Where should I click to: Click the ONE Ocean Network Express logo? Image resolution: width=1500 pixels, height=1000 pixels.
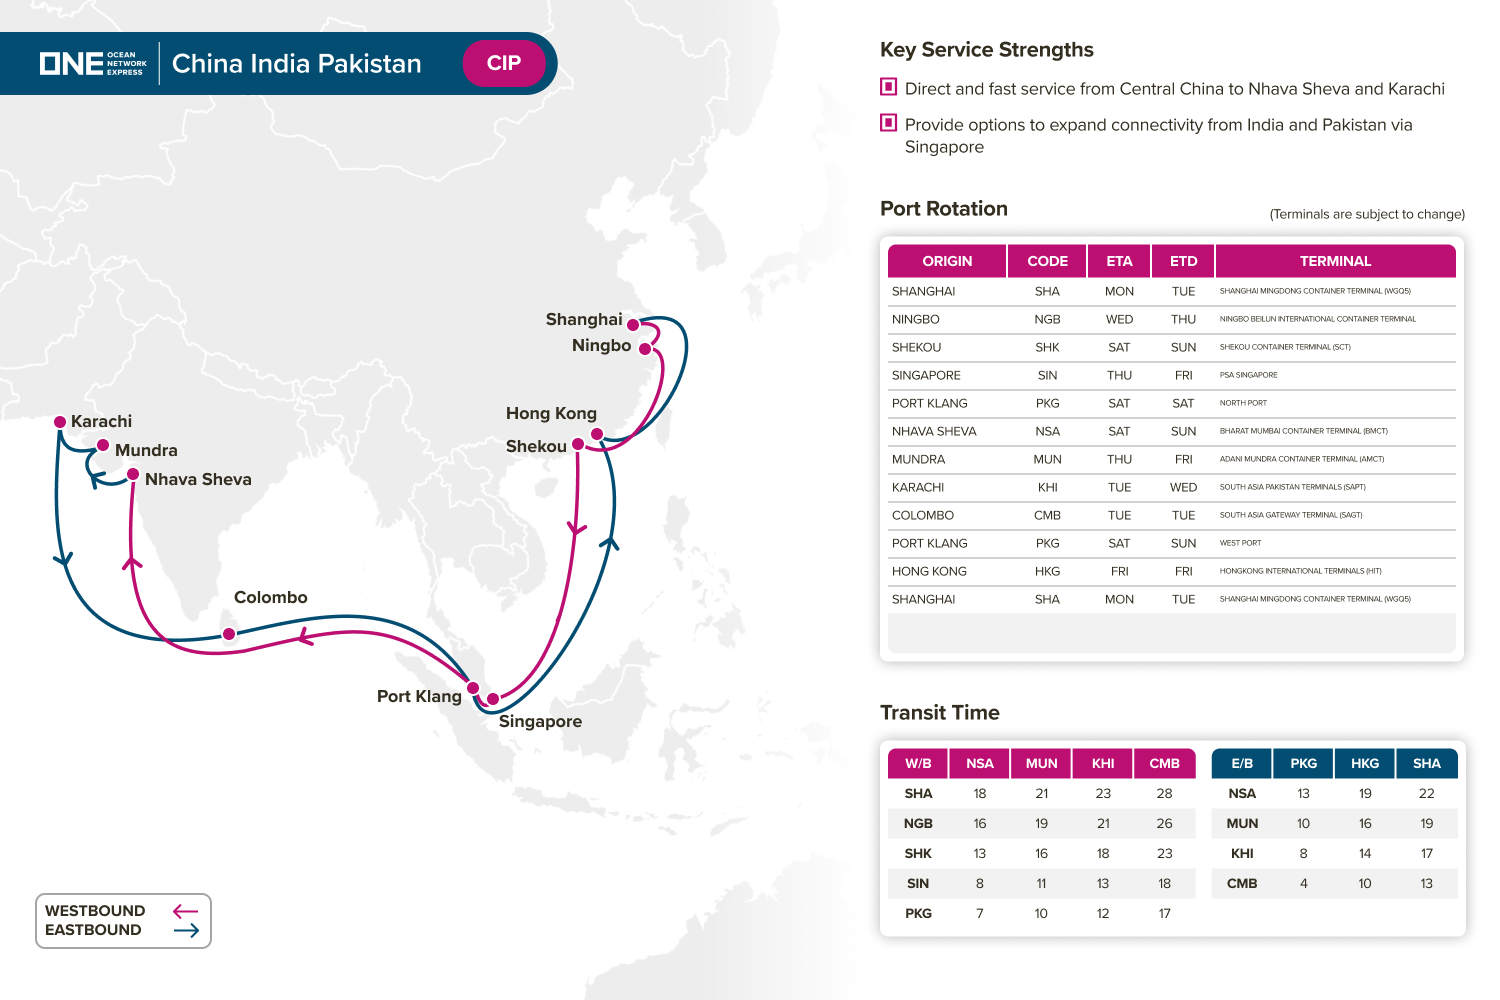(x=93, y=64)
